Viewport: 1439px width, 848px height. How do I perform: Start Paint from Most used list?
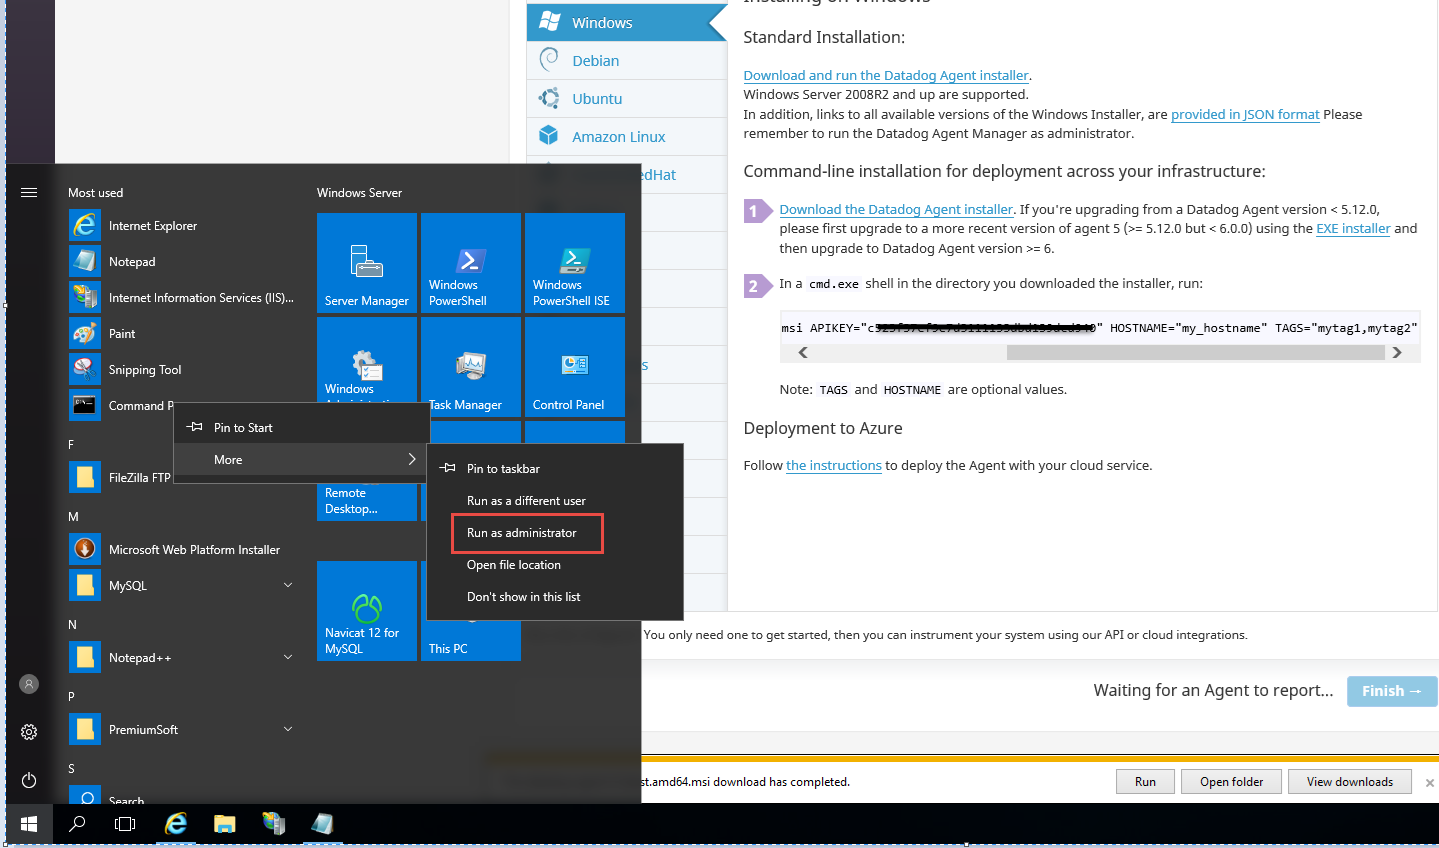coord(180,334)
